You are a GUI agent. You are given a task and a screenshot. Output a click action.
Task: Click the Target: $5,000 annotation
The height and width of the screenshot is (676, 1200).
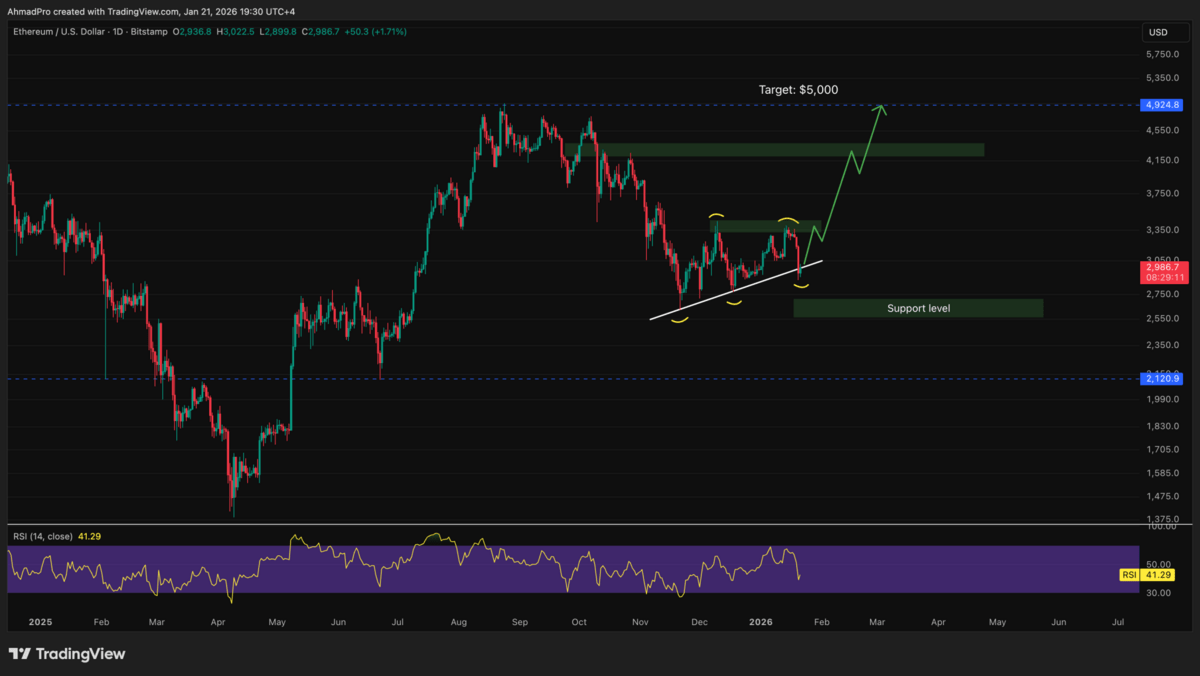click(798, 89)
